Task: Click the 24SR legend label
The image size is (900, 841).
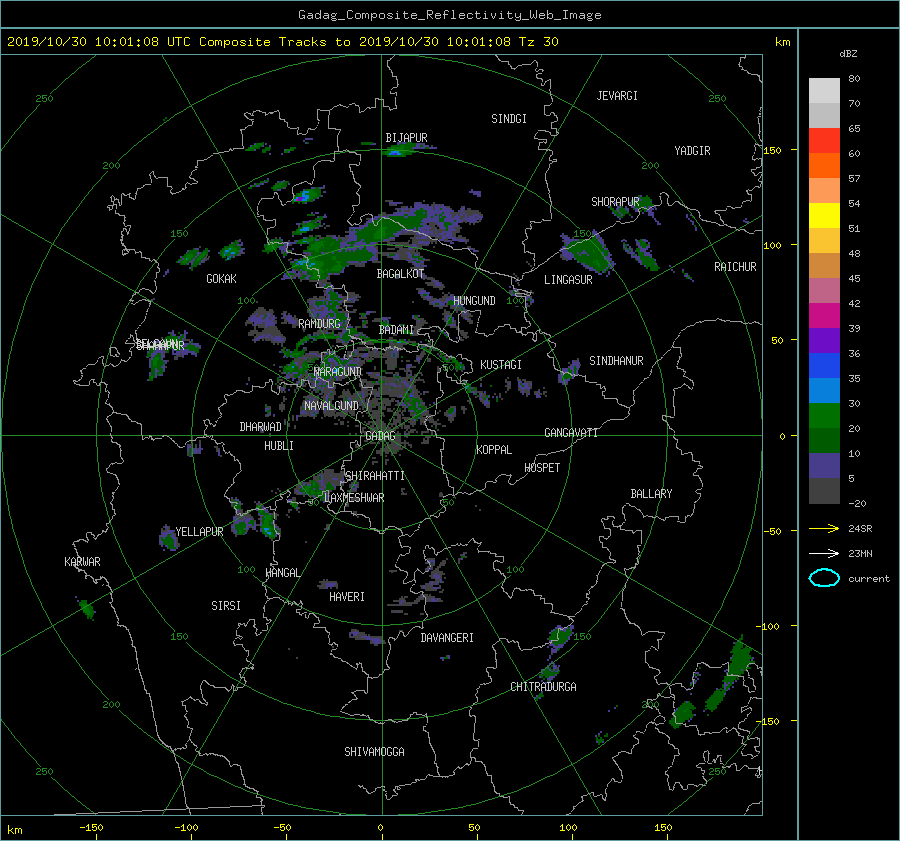Action: [860, 528]
